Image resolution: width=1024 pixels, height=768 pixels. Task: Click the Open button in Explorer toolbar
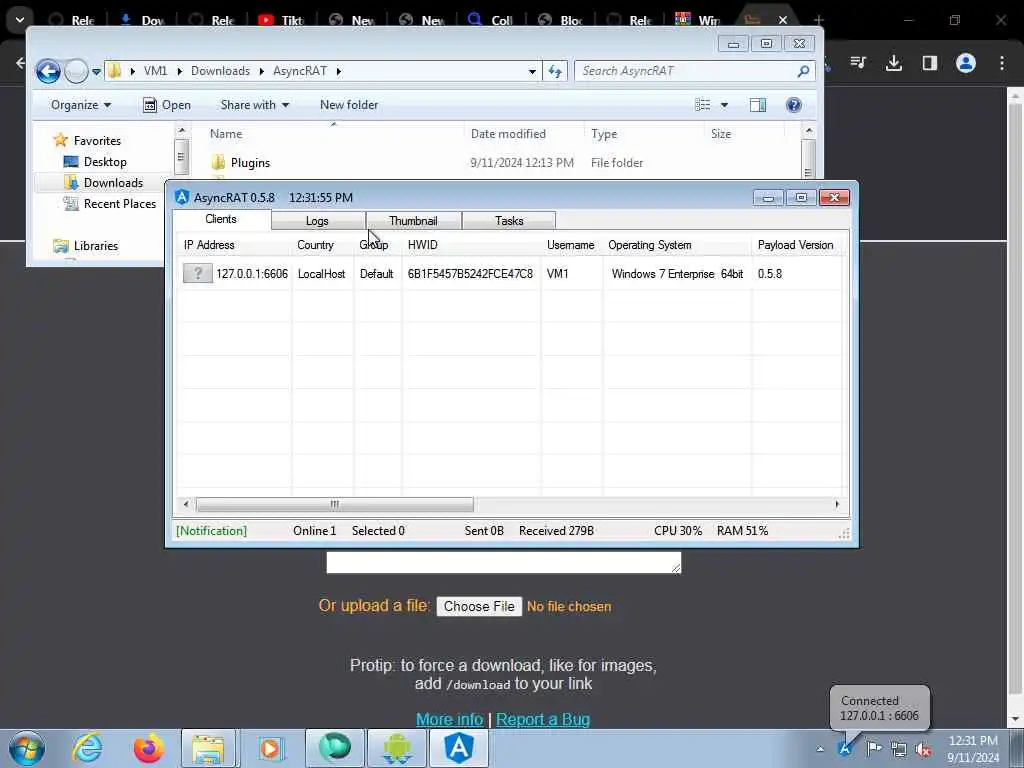point(167,105)
